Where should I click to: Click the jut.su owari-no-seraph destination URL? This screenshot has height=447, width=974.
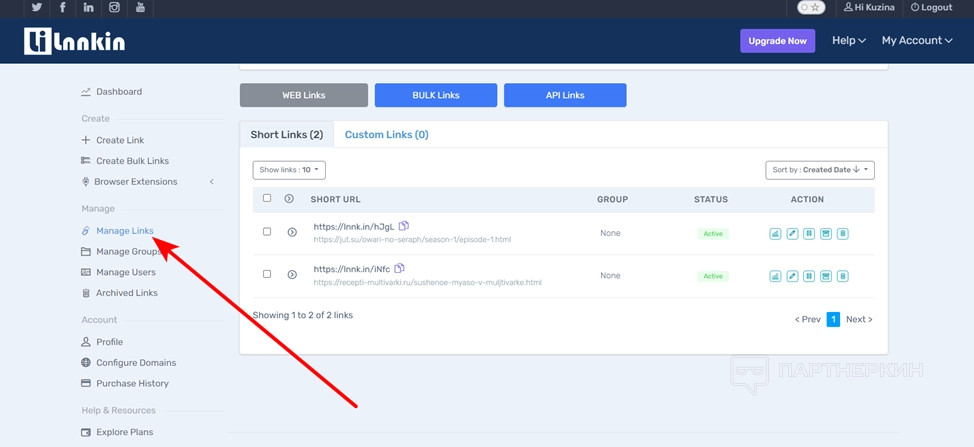pos(412,240)
